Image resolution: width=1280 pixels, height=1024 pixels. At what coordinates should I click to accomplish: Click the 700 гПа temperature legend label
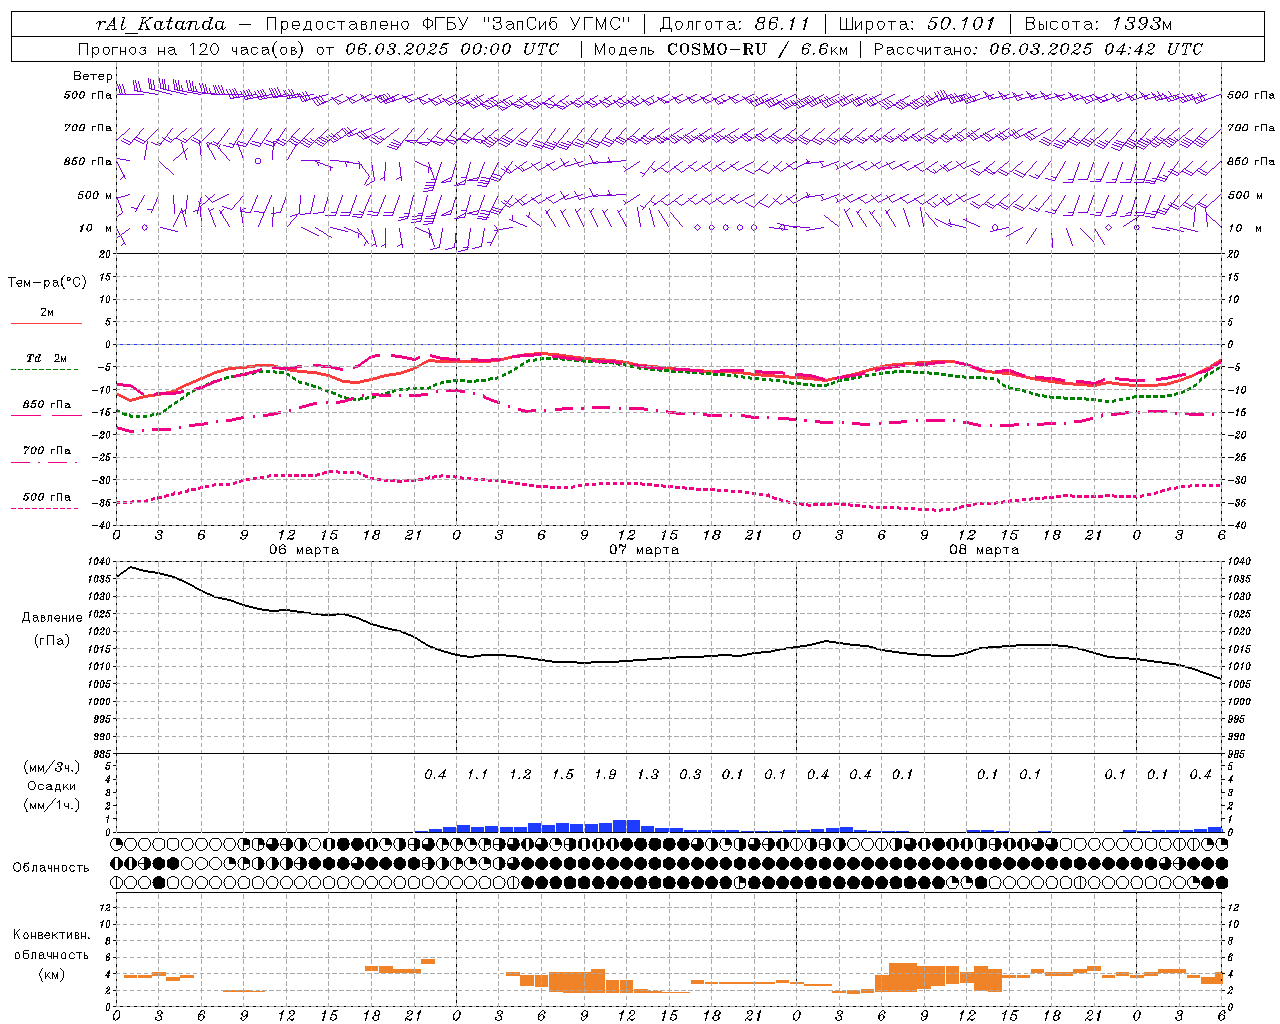[46, 451]
